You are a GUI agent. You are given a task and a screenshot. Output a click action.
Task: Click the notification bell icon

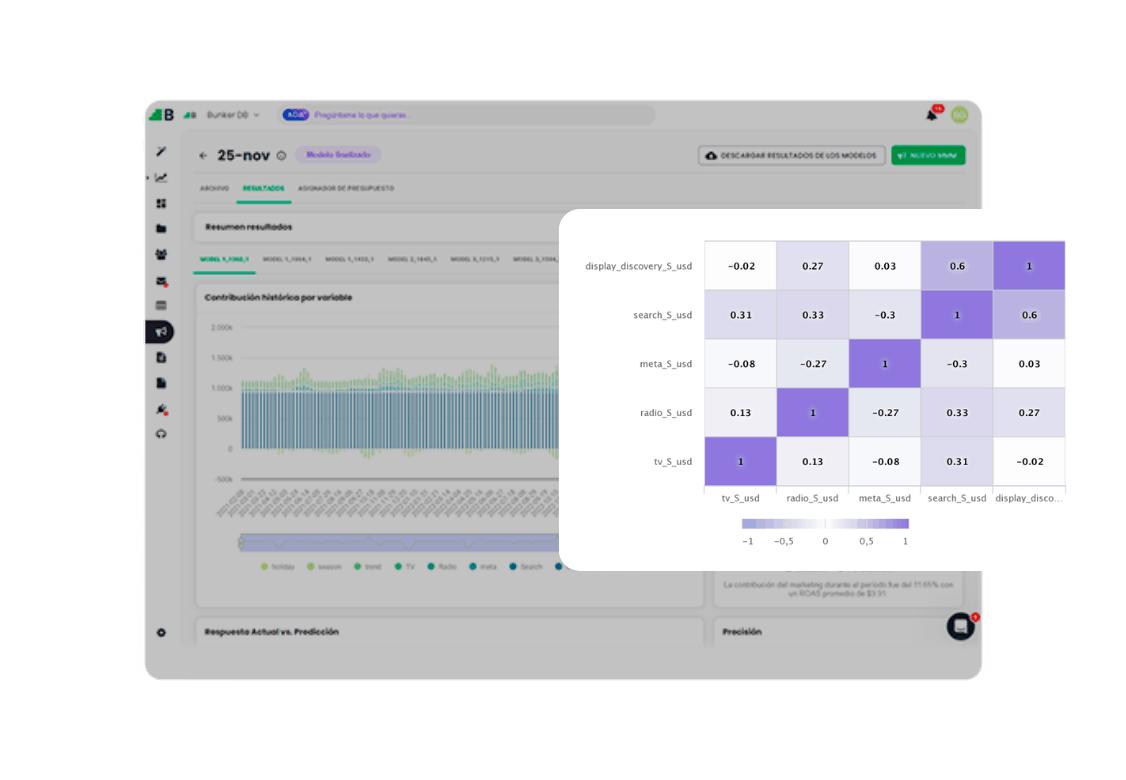932,114
